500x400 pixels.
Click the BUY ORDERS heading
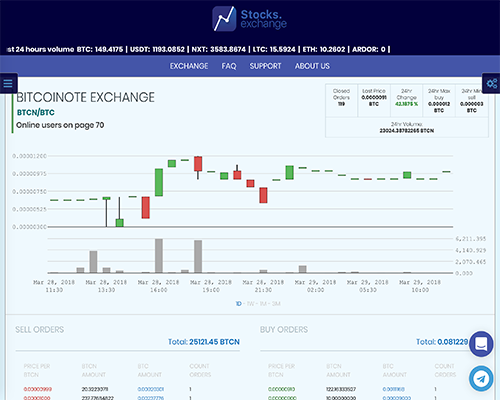click(284, 330)
